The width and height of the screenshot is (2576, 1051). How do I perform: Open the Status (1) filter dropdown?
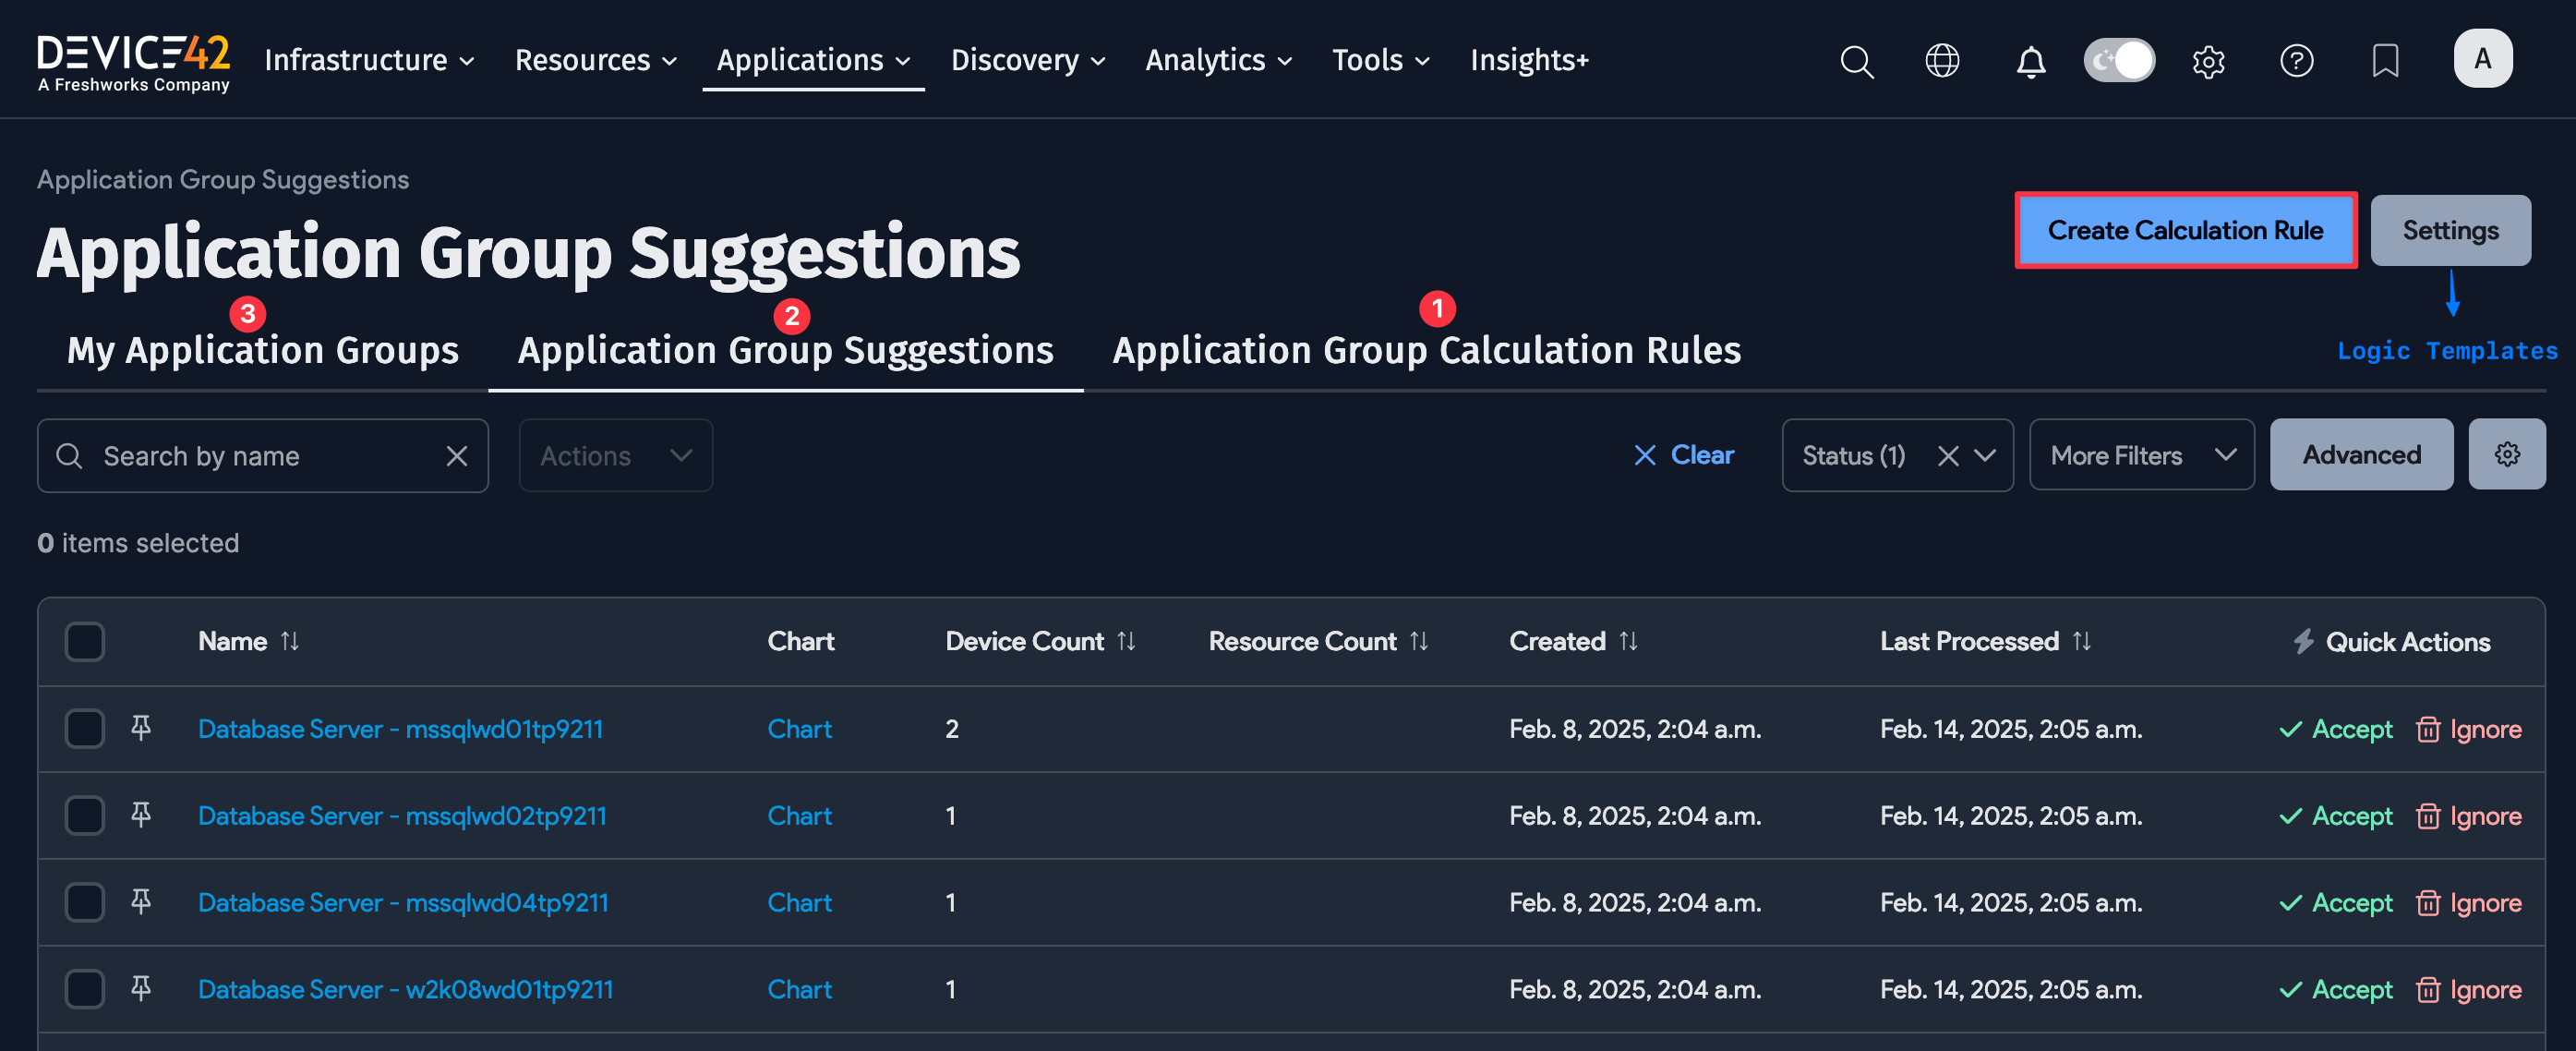click(x=1855, y=455)
